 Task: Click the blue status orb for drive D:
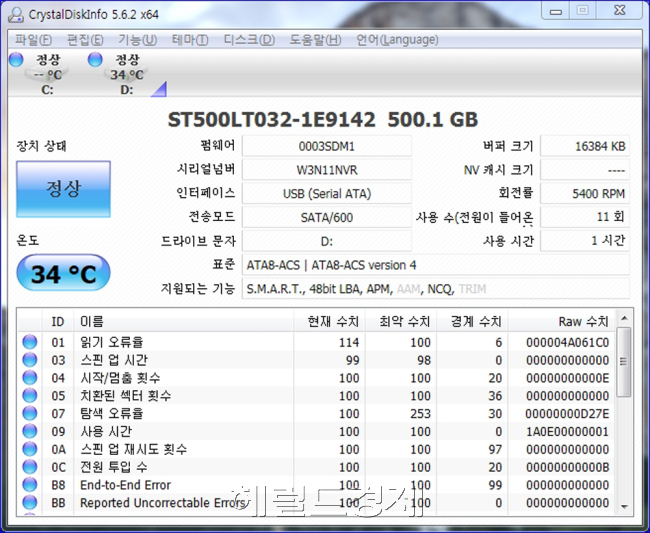tap(95, 59)
